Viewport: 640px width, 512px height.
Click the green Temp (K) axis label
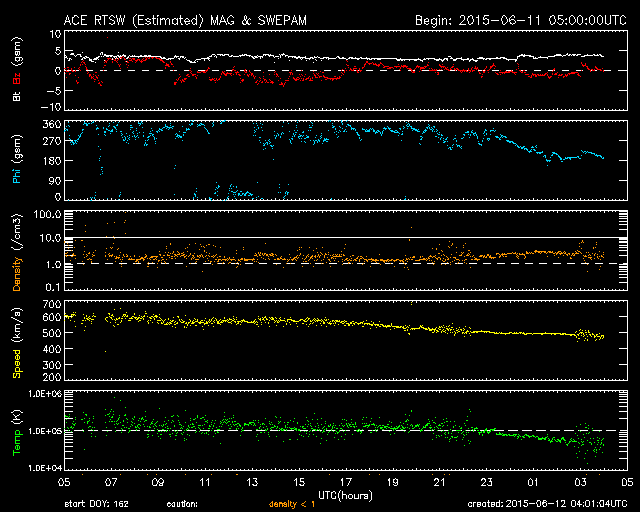pyautogui.click(x=16, y=430)
